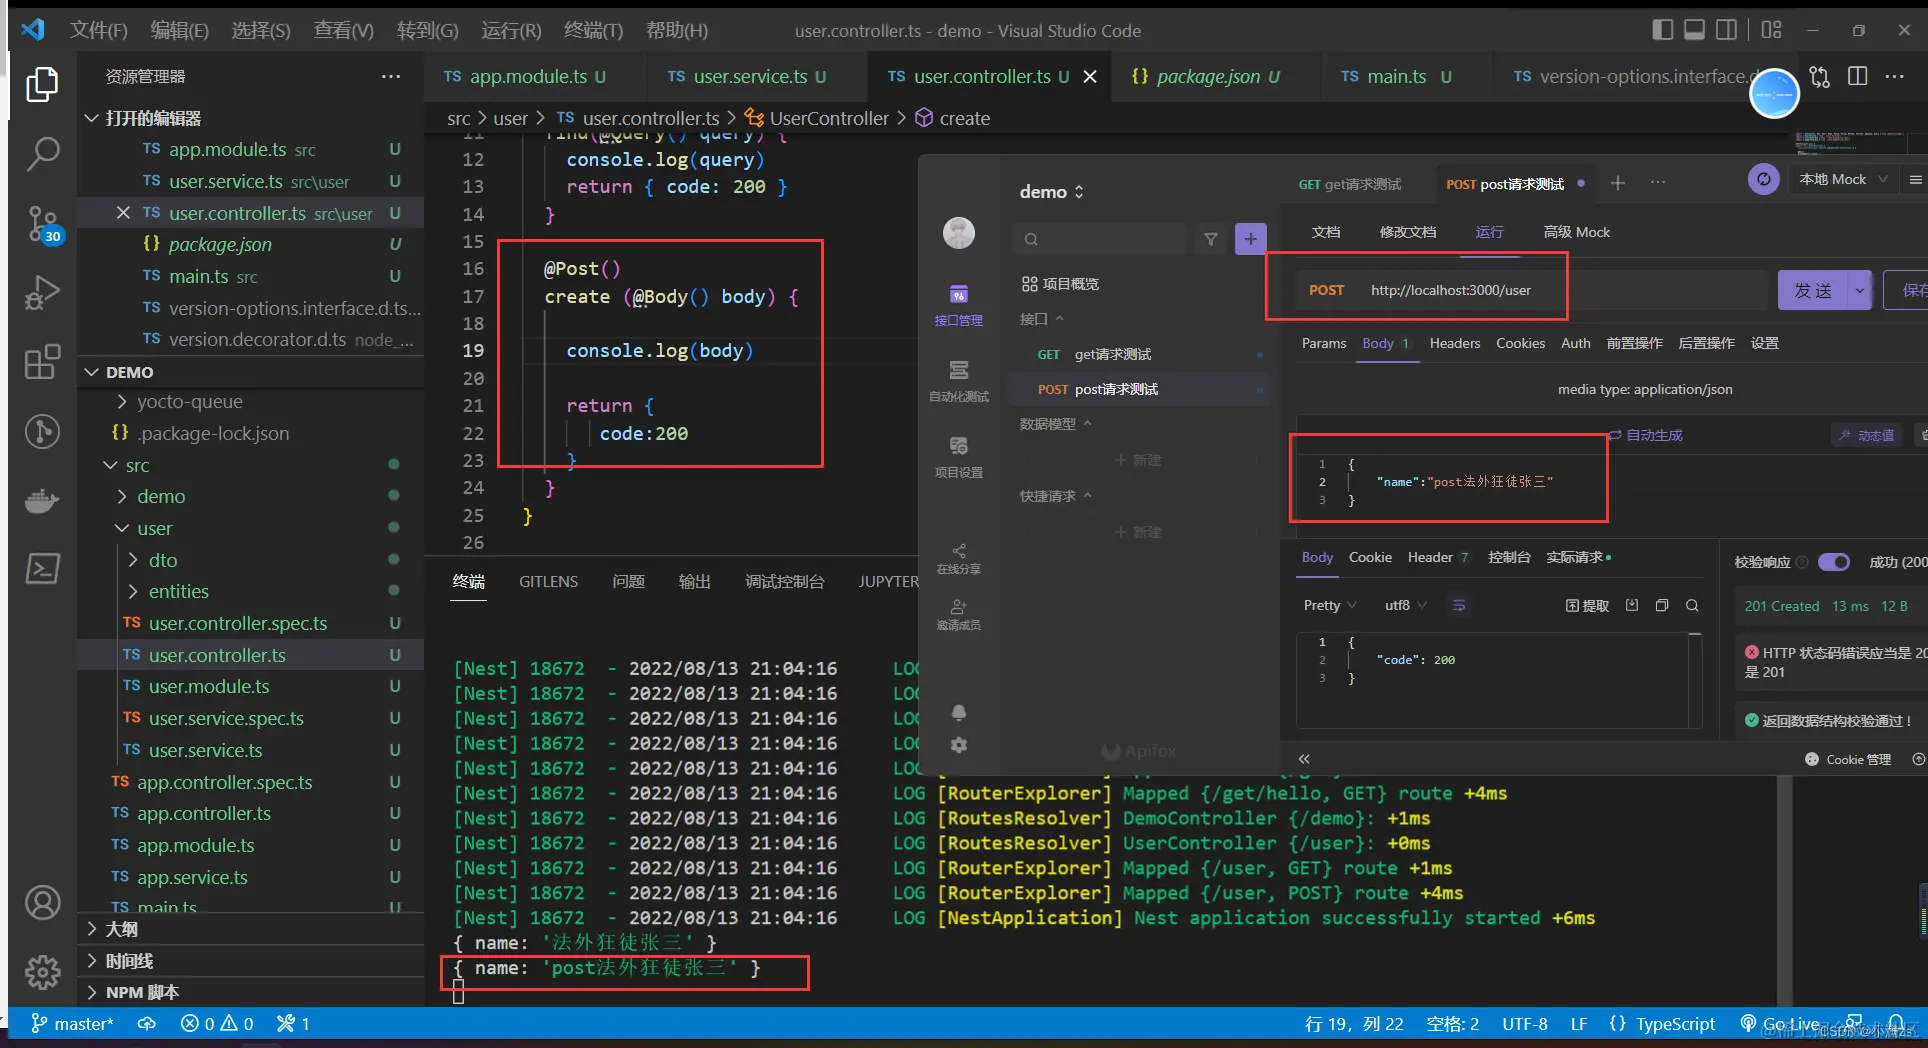Click the notifications bell in status bar
The width and height of the screenshot is (1928, 1048).
tap(1895, 1023)
